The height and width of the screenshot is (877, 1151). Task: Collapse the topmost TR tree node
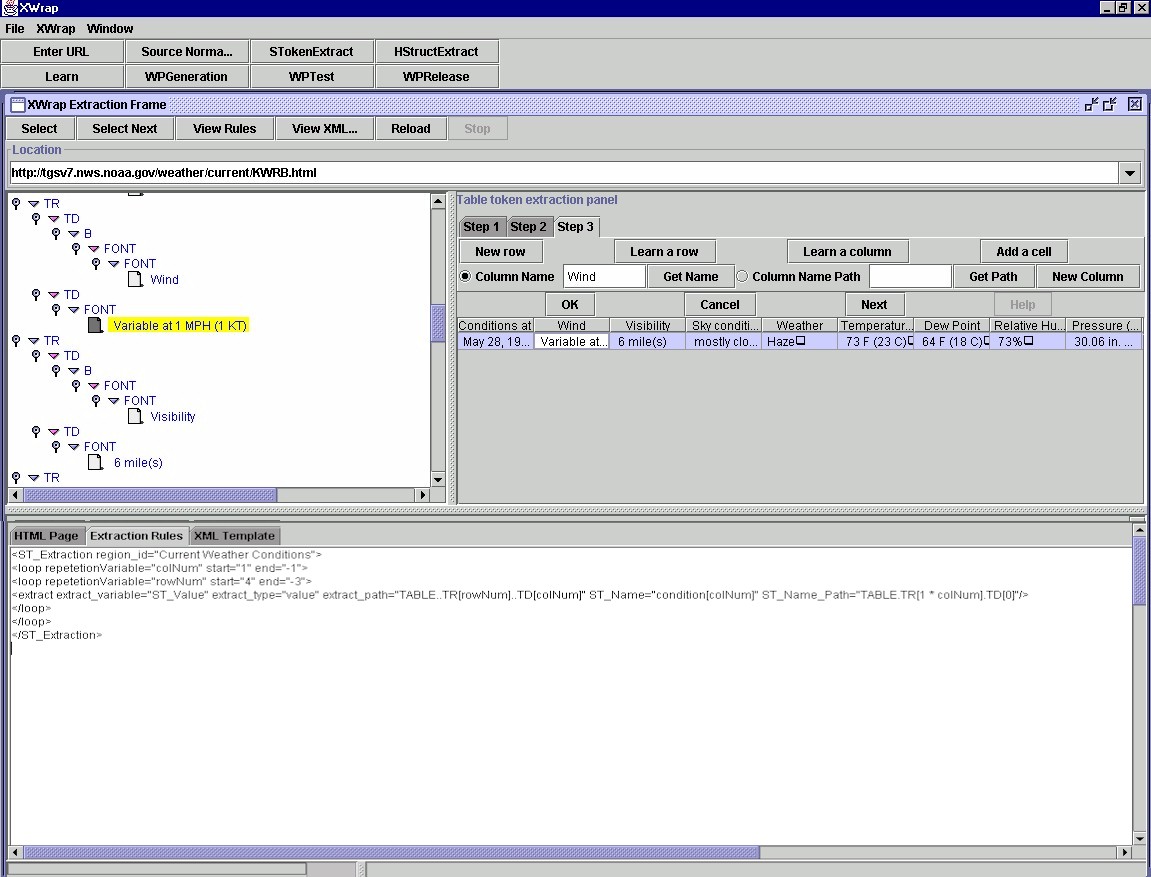coord(34,204)
